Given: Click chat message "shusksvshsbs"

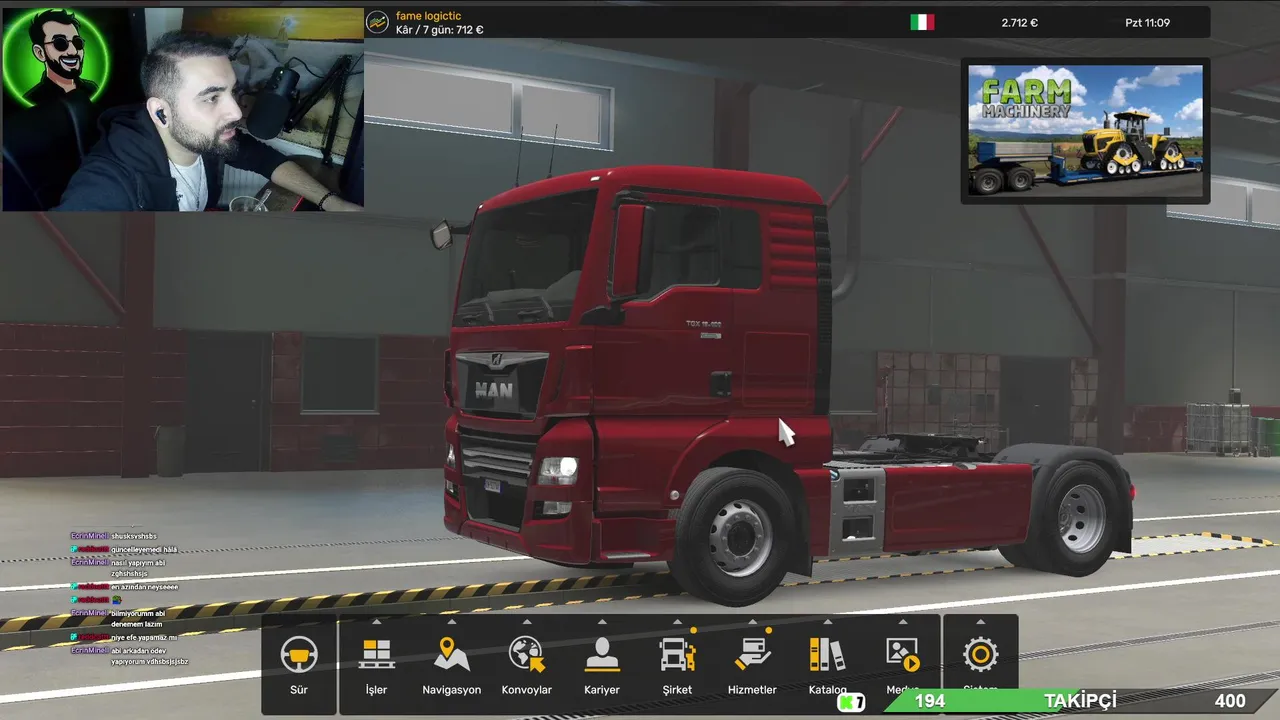Looking at the screenshot, I should coord(134,536).
